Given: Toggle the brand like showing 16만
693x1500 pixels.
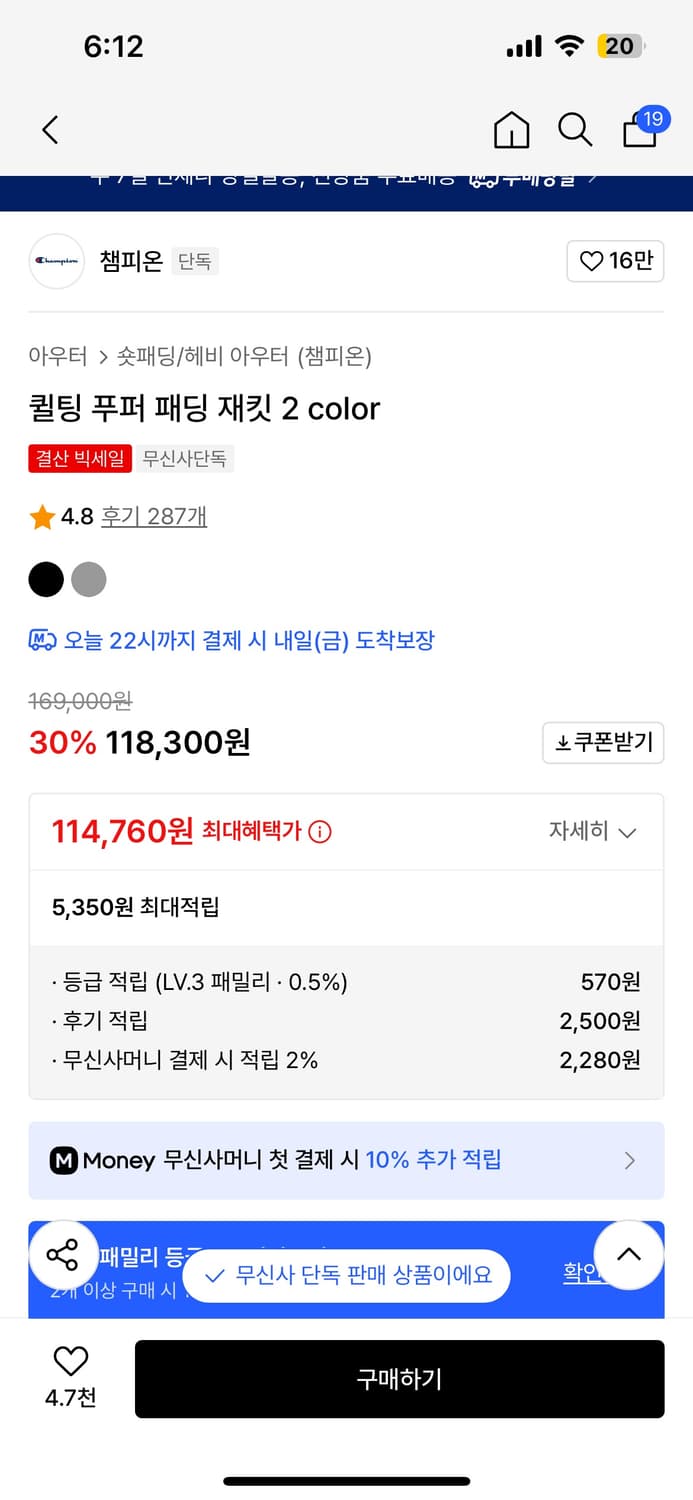Looking at the screenshot, I should 615,261.
